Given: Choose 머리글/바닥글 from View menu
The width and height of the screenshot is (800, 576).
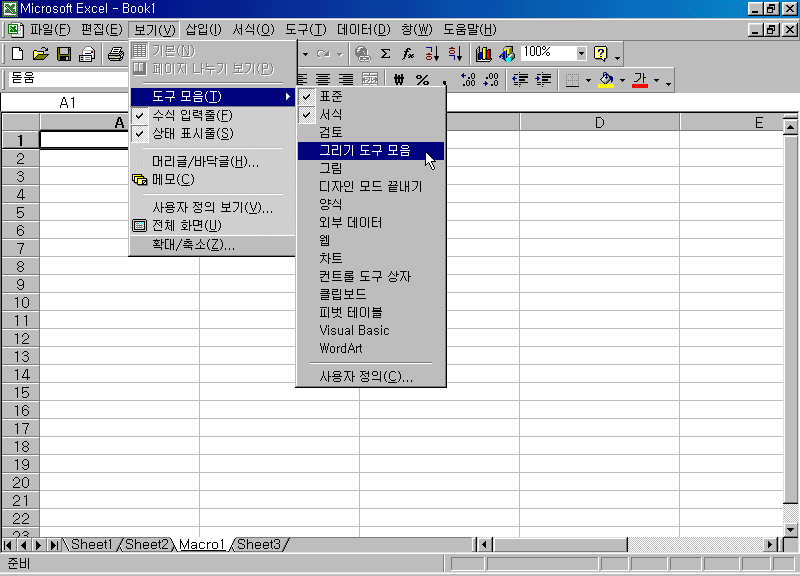Looking at the screenshot, I should 212,162.
